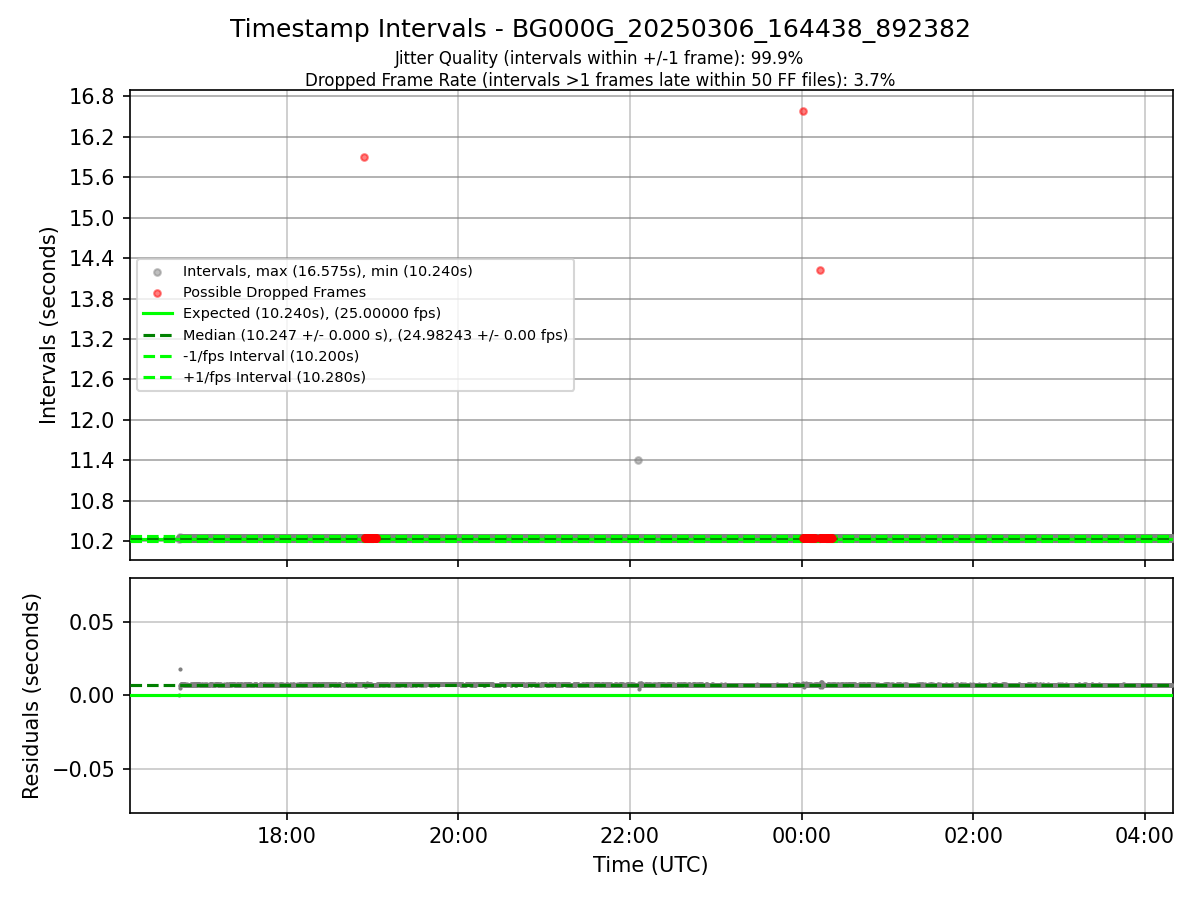This screenshot has width=1200, height=900.
Task: Click the isolated gray residual point above 0.01
Action: tap(180, 669)
